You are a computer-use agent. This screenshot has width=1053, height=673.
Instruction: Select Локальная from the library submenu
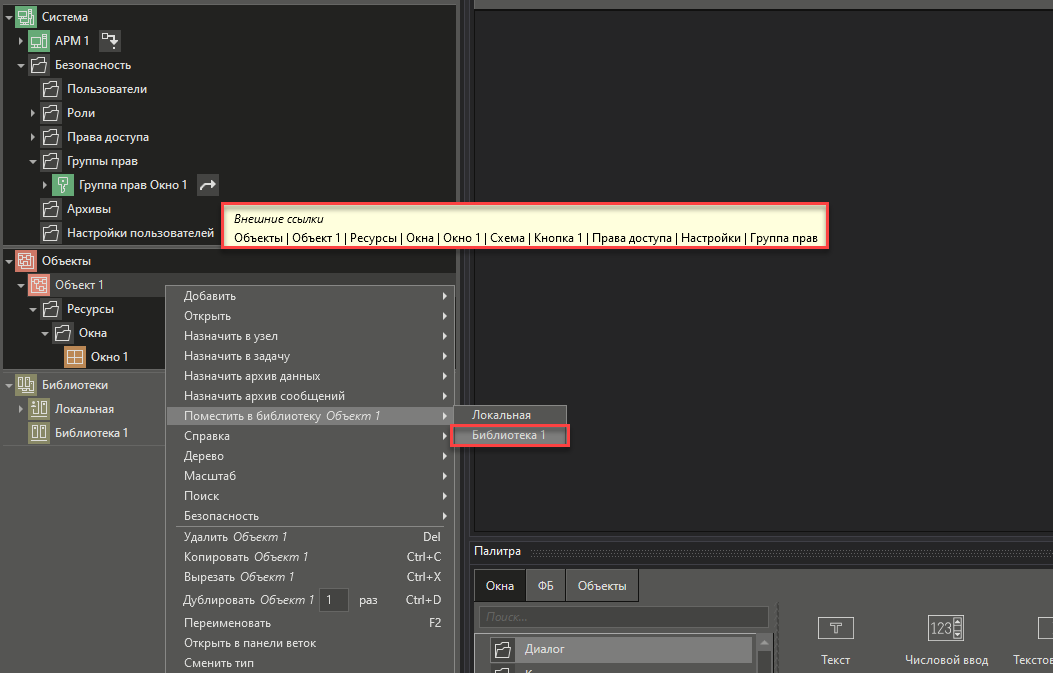(x=502, y=415)
